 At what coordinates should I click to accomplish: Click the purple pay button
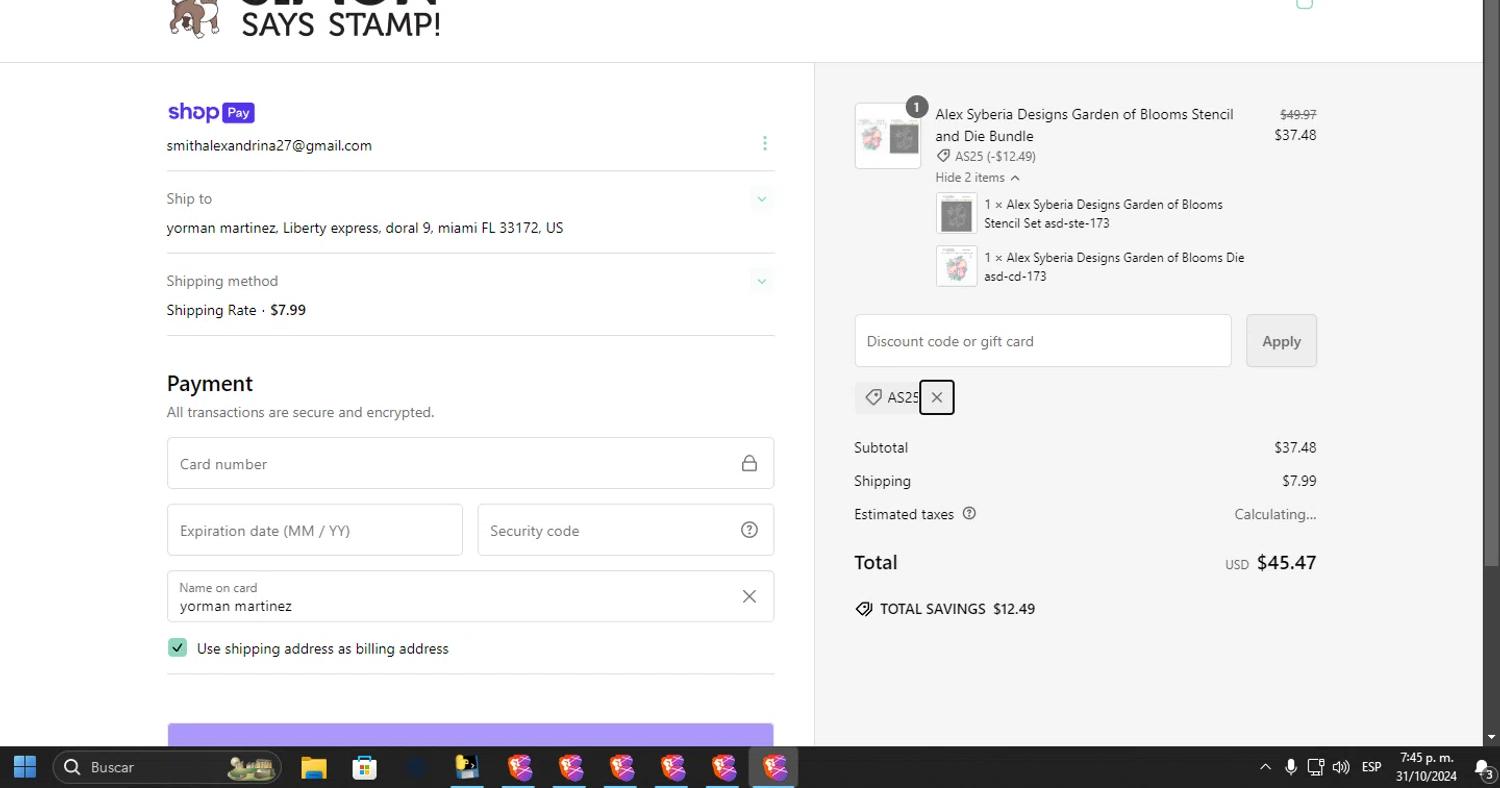point(470,734)
